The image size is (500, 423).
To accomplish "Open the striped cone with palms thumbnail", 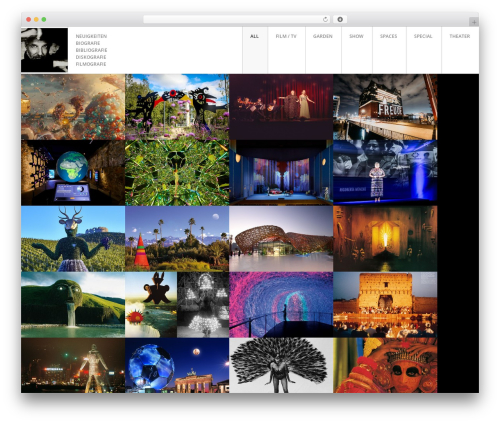I will click(x=177, y=239).
